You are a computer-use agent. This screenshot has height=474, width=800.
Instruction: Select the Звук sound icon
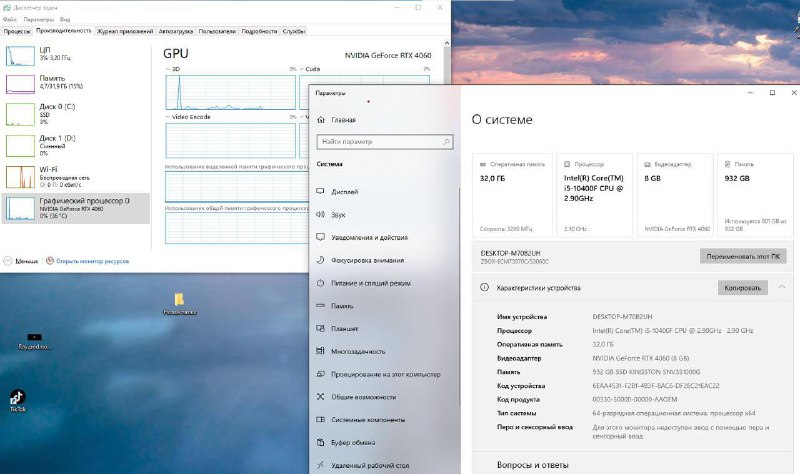point(320,214)
